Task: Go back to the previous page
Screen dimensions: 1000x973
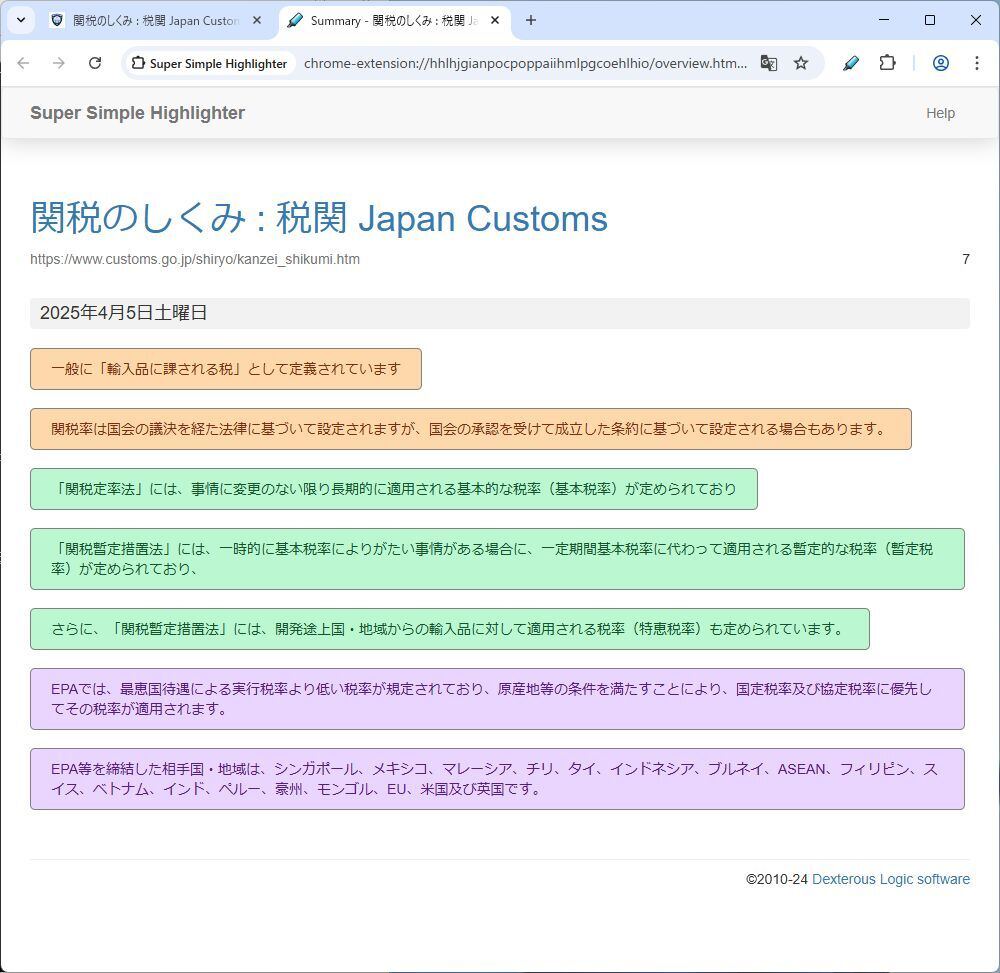Action: (x=24, y=63)
